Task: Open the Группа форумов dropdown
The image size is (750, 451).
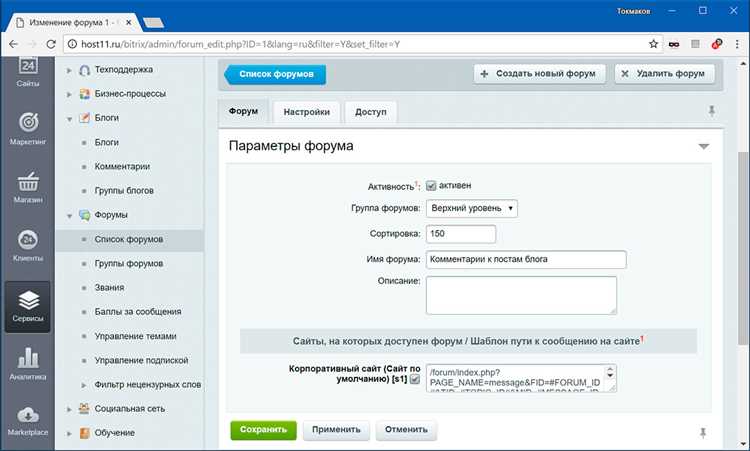Action: point(472,209)
